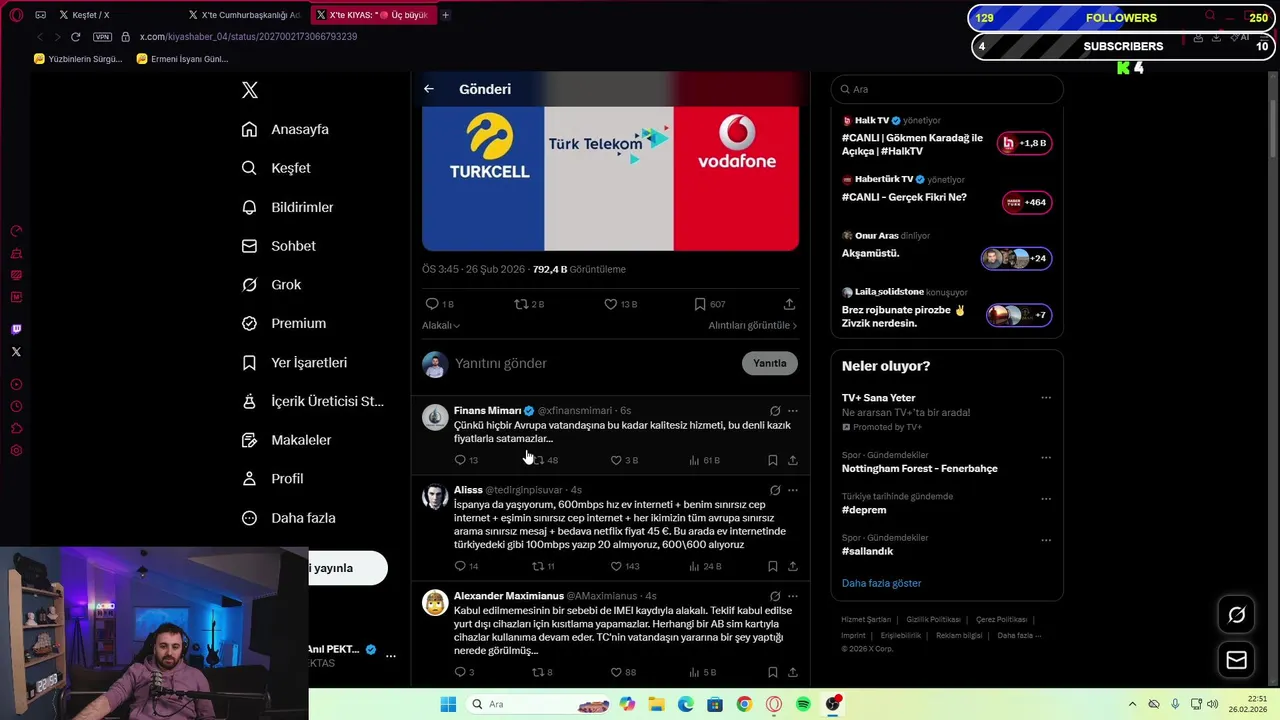
Task: Open options for #sallandık trend
Action: (1046, 540)
